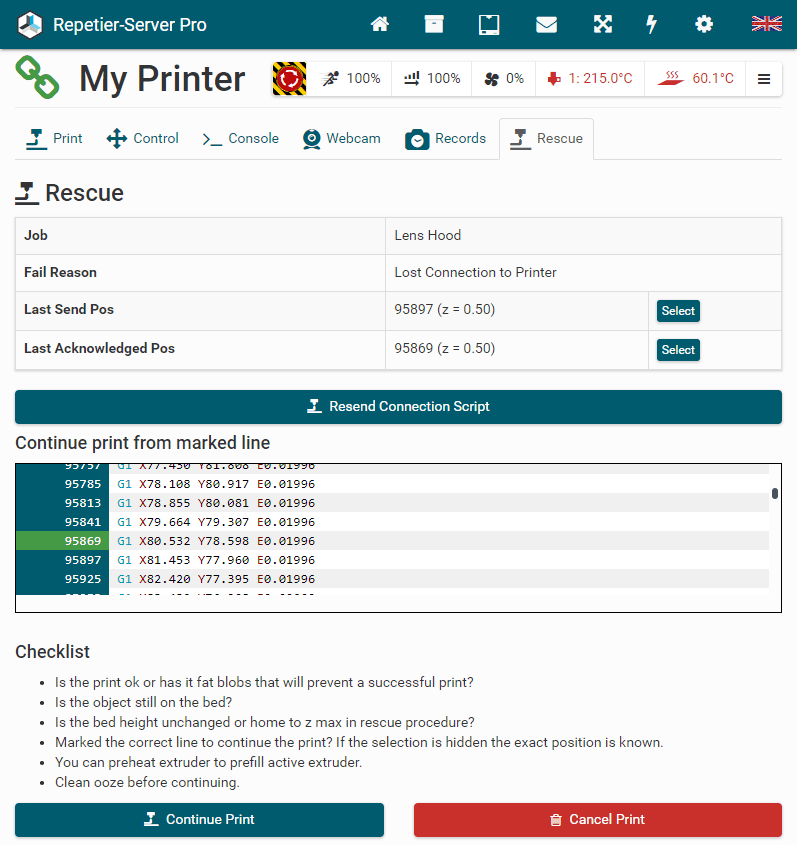The width and height of the screenshot is (797, 845).
Task: Toggle fullscreen with the expand arrows icon
Action: (x=602, y=24)
